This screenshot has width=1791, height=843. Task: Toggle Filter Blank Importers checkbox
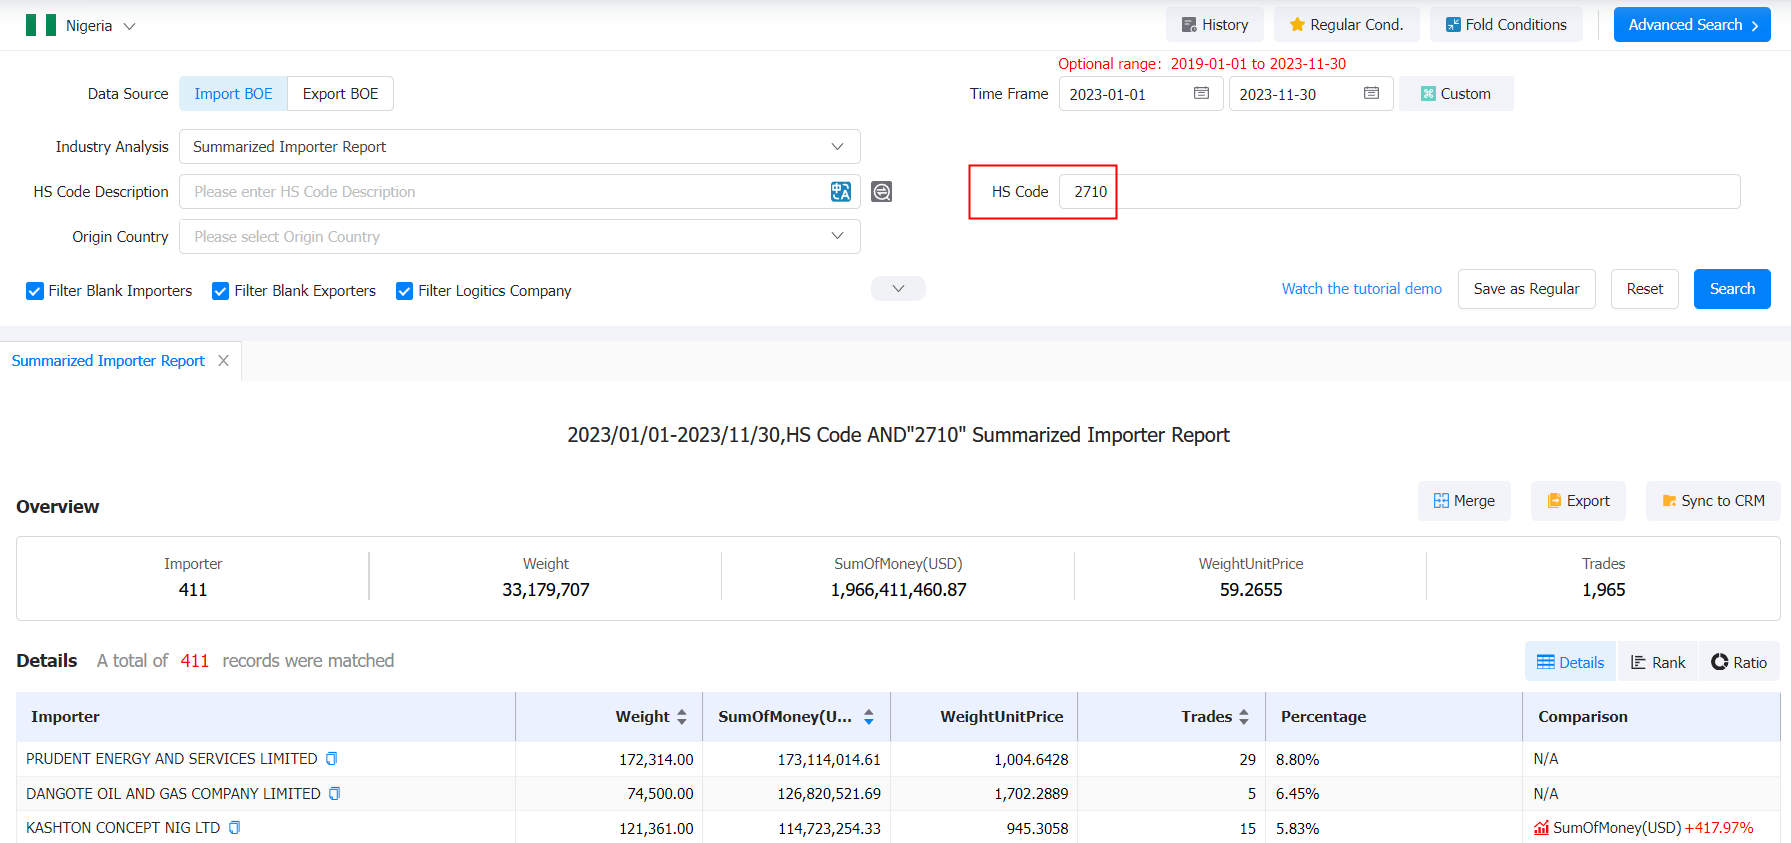(35, 291)
